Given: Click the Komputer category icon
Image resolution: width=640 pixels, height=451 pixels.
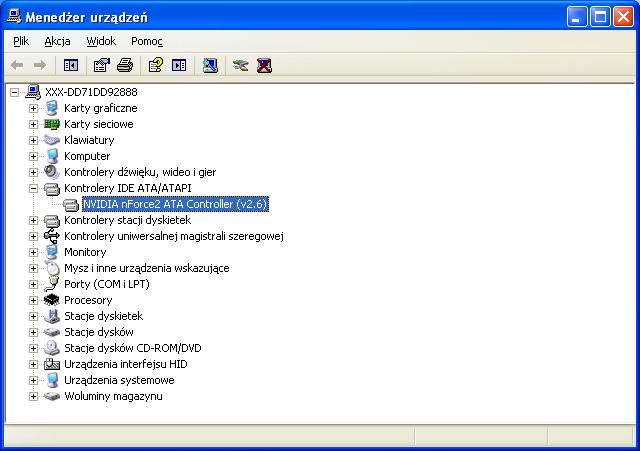Looking at the screenshot, I should coord(52,156).
